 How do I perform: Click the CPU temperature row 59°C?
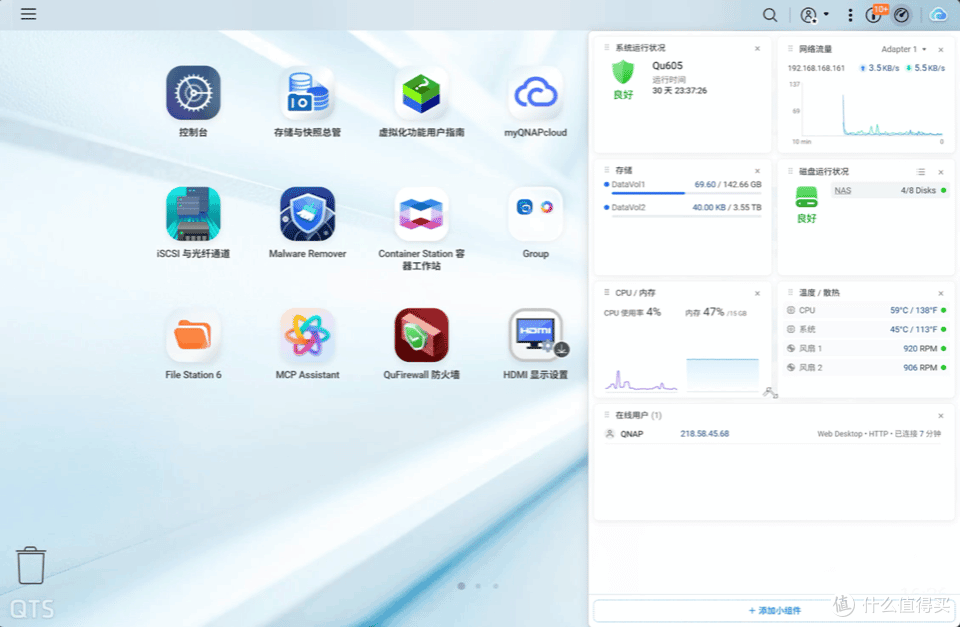click(866, 310)
